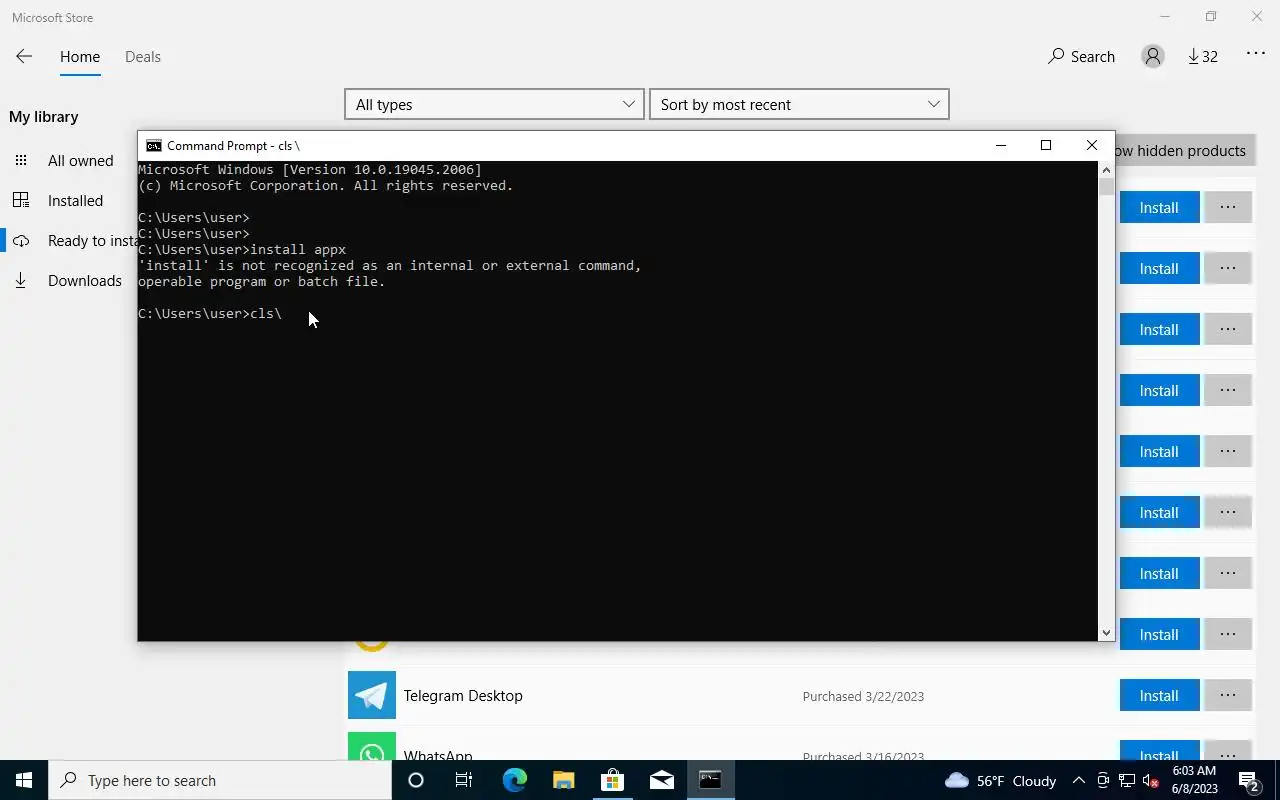Restore down the Microsoft Store window
Viewport: 1280px width, 800px height.
pyautogui.click(x=1211, y=17)
